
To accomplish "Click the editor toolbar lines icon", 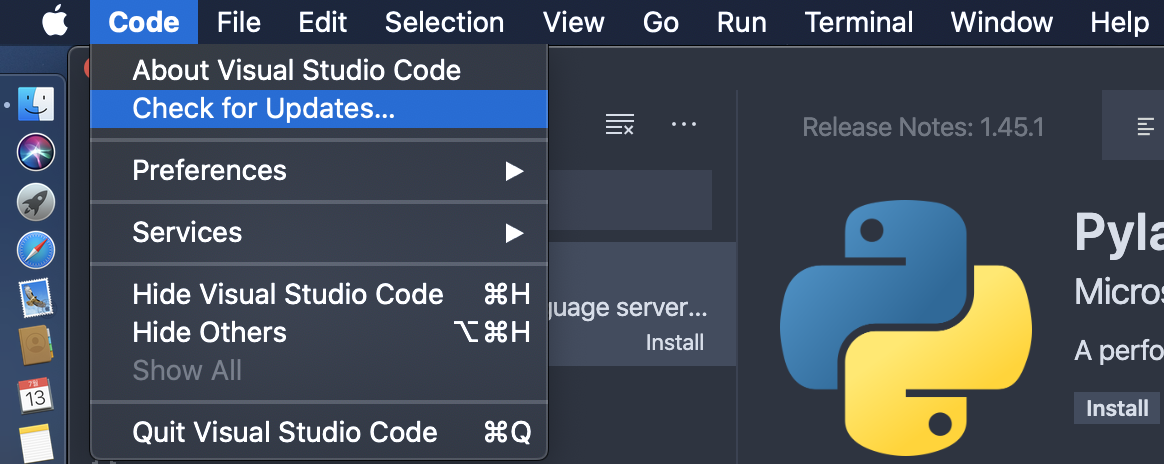I will click(x=1146, y=126).
